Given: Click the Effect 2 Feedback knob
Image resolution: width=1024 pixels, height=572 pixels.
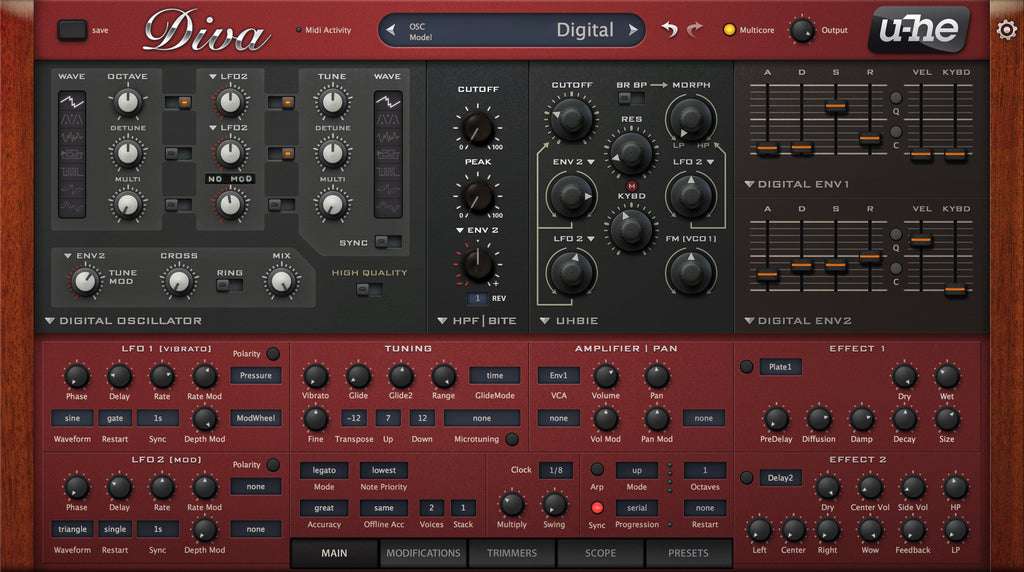Looking at the screenshot, I should click(912, 530).
